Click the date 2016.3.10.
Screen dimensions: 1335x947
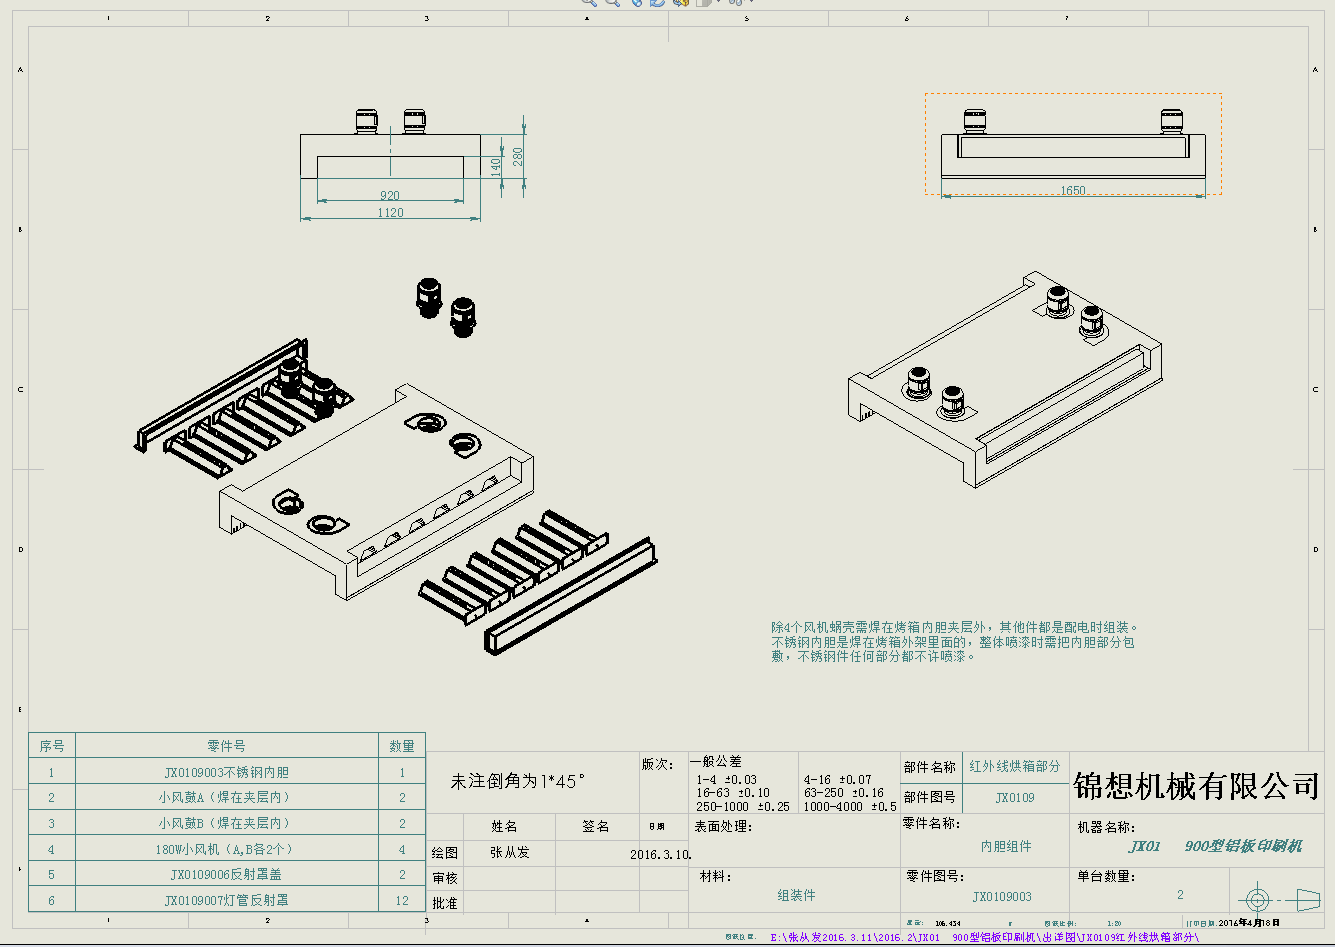pyautogui.click(x=661, y=855)
